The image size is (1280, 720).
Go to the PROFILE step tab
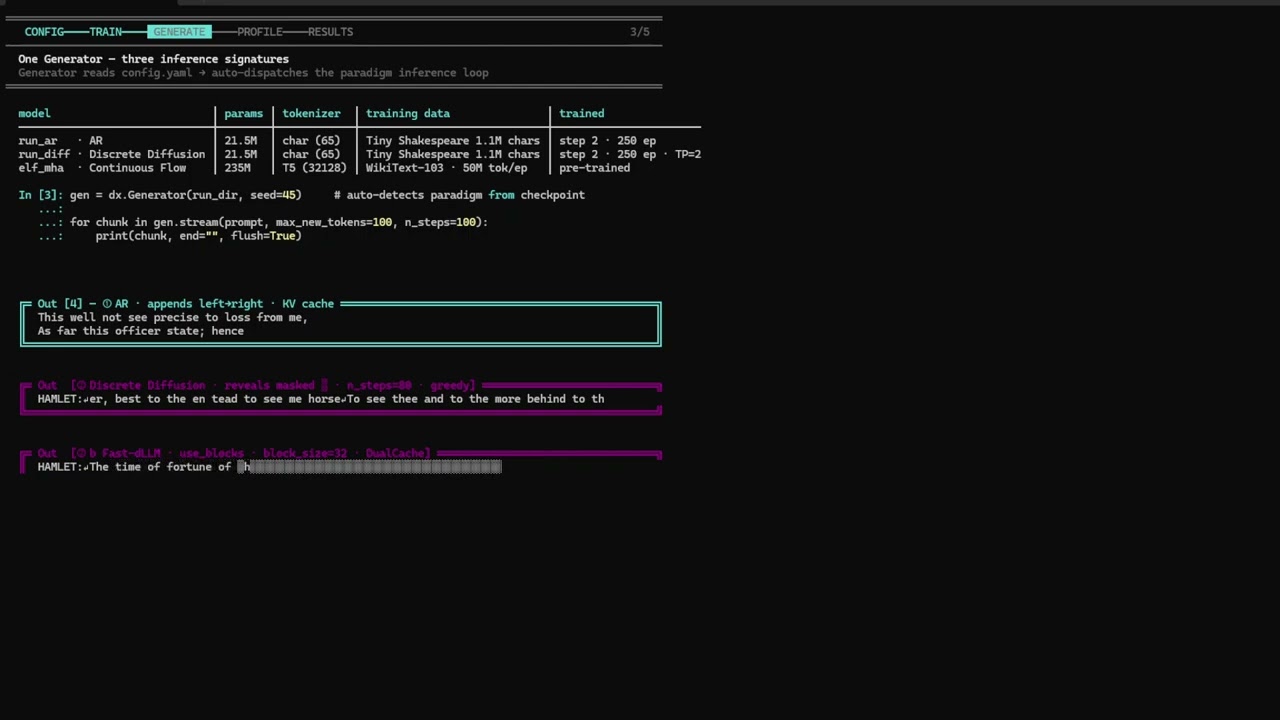(x=259, y=32)
